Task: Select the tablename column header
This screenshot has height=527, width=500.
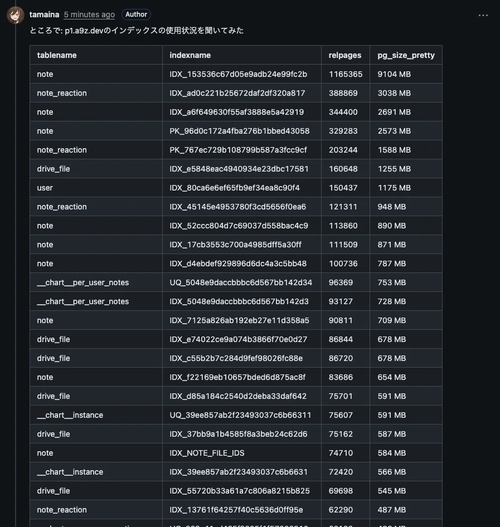Action: (96, 55)
